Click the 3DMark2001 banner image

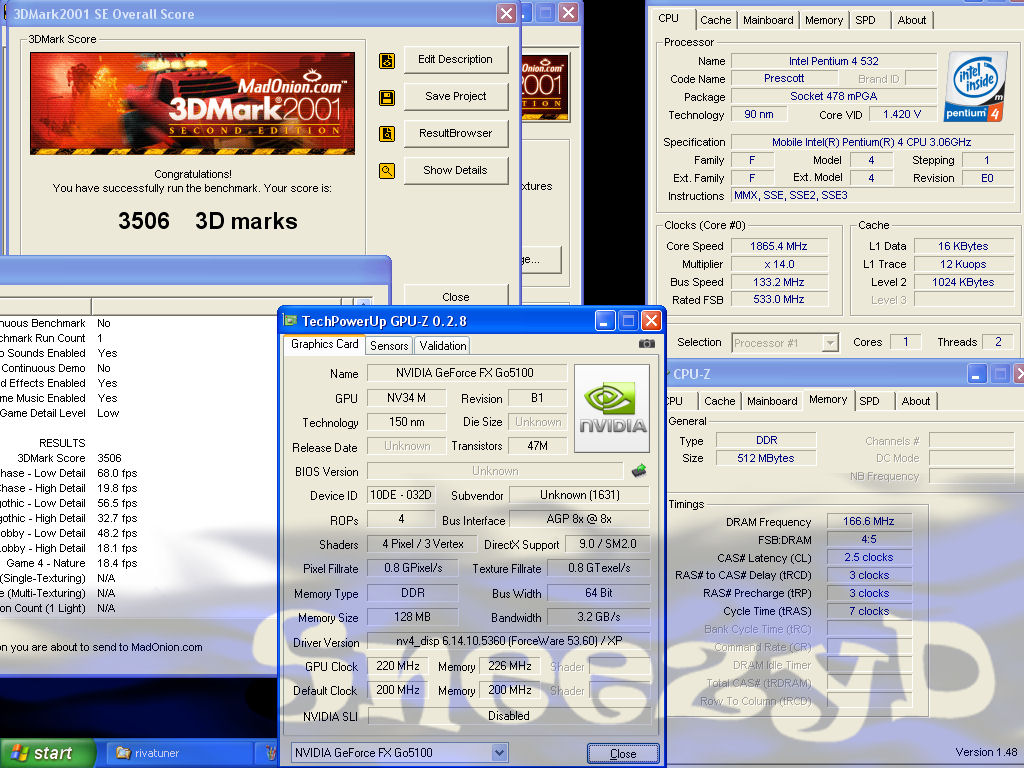[x=193, y=103]
